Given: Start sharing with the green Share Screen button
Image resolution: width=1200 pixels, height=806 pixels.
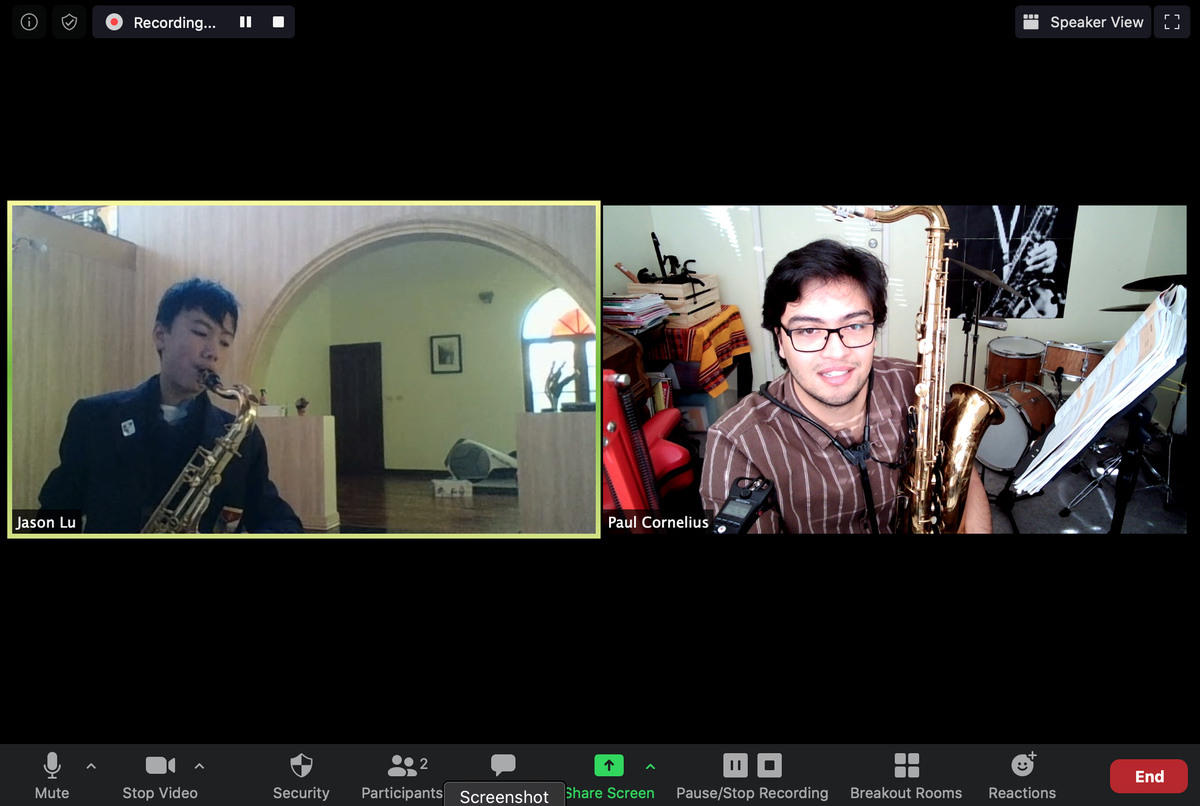Looking at the screenshot, I should coord(609,776).
